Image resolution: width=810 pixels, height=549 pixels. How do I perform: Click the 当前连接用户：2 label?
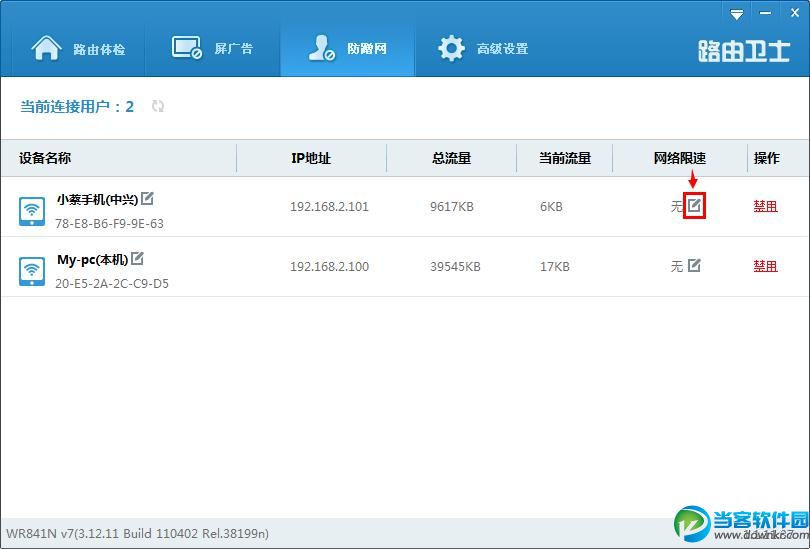(77, 106)
